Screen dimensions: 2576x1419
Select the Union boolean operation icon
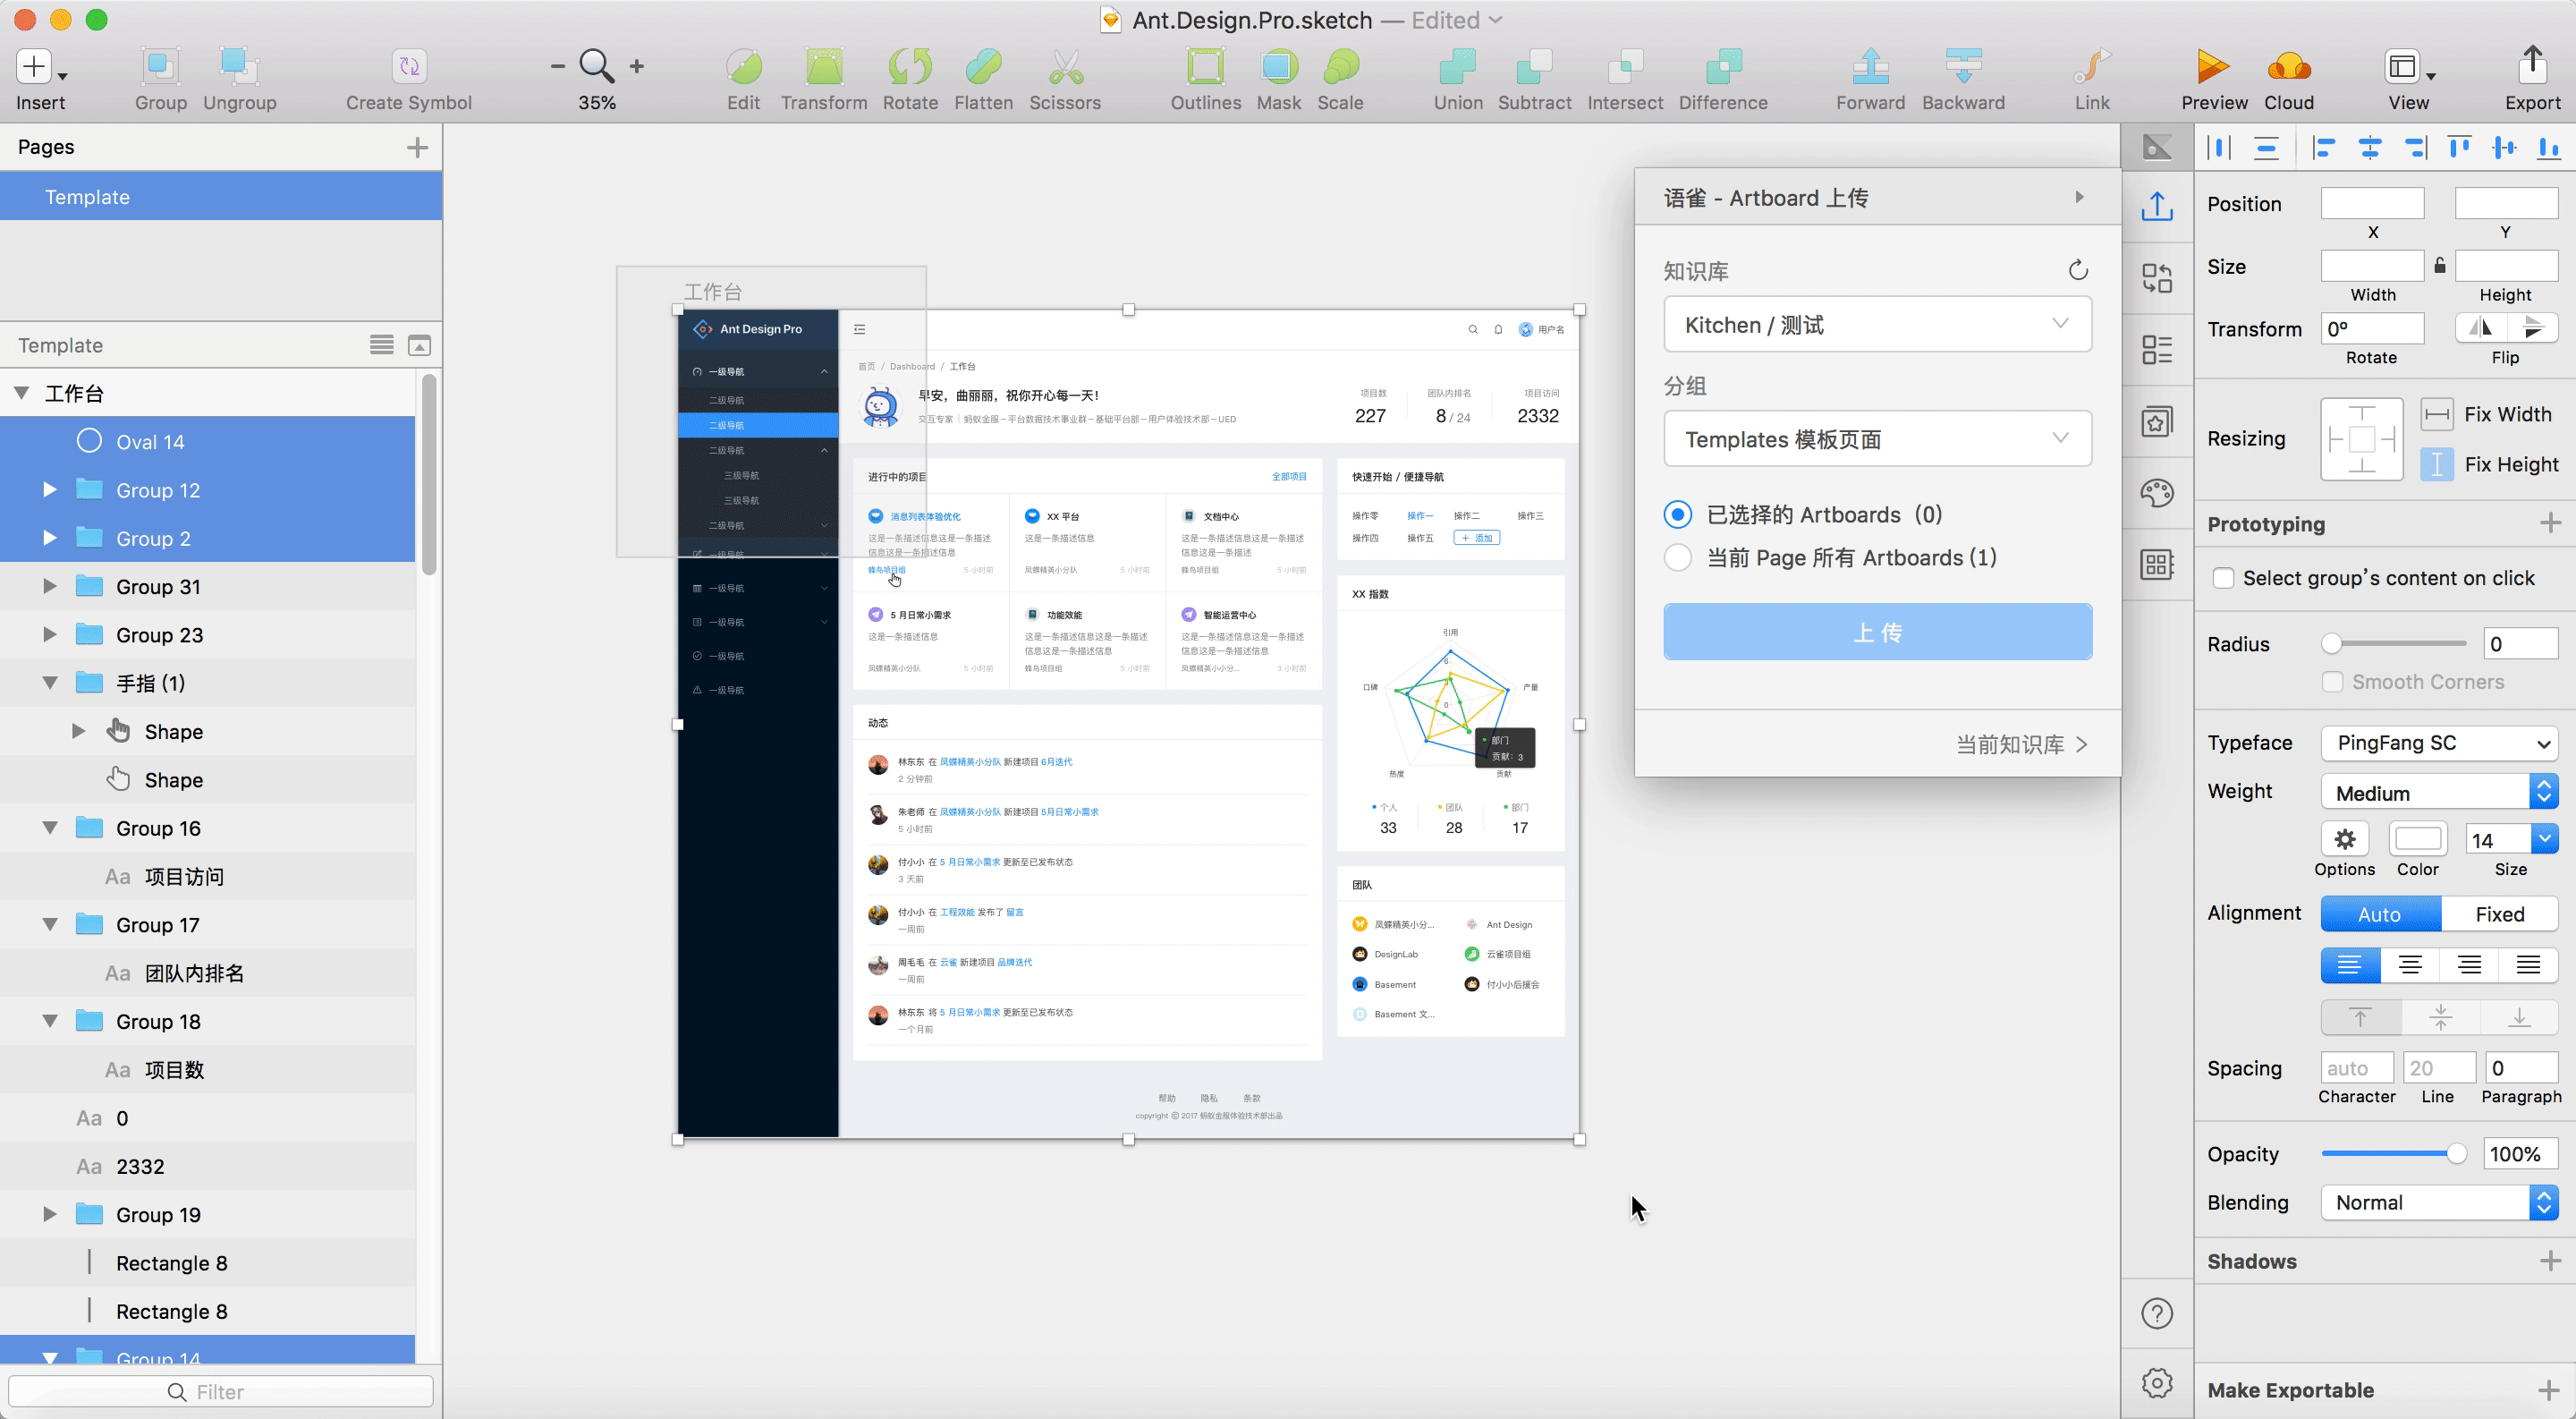pos(1457,68)
